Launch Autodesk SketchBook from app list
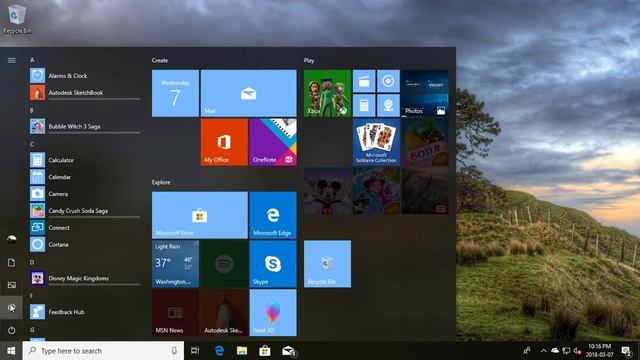The width and height of the screenshot is (640, 360). pos(84,93)
